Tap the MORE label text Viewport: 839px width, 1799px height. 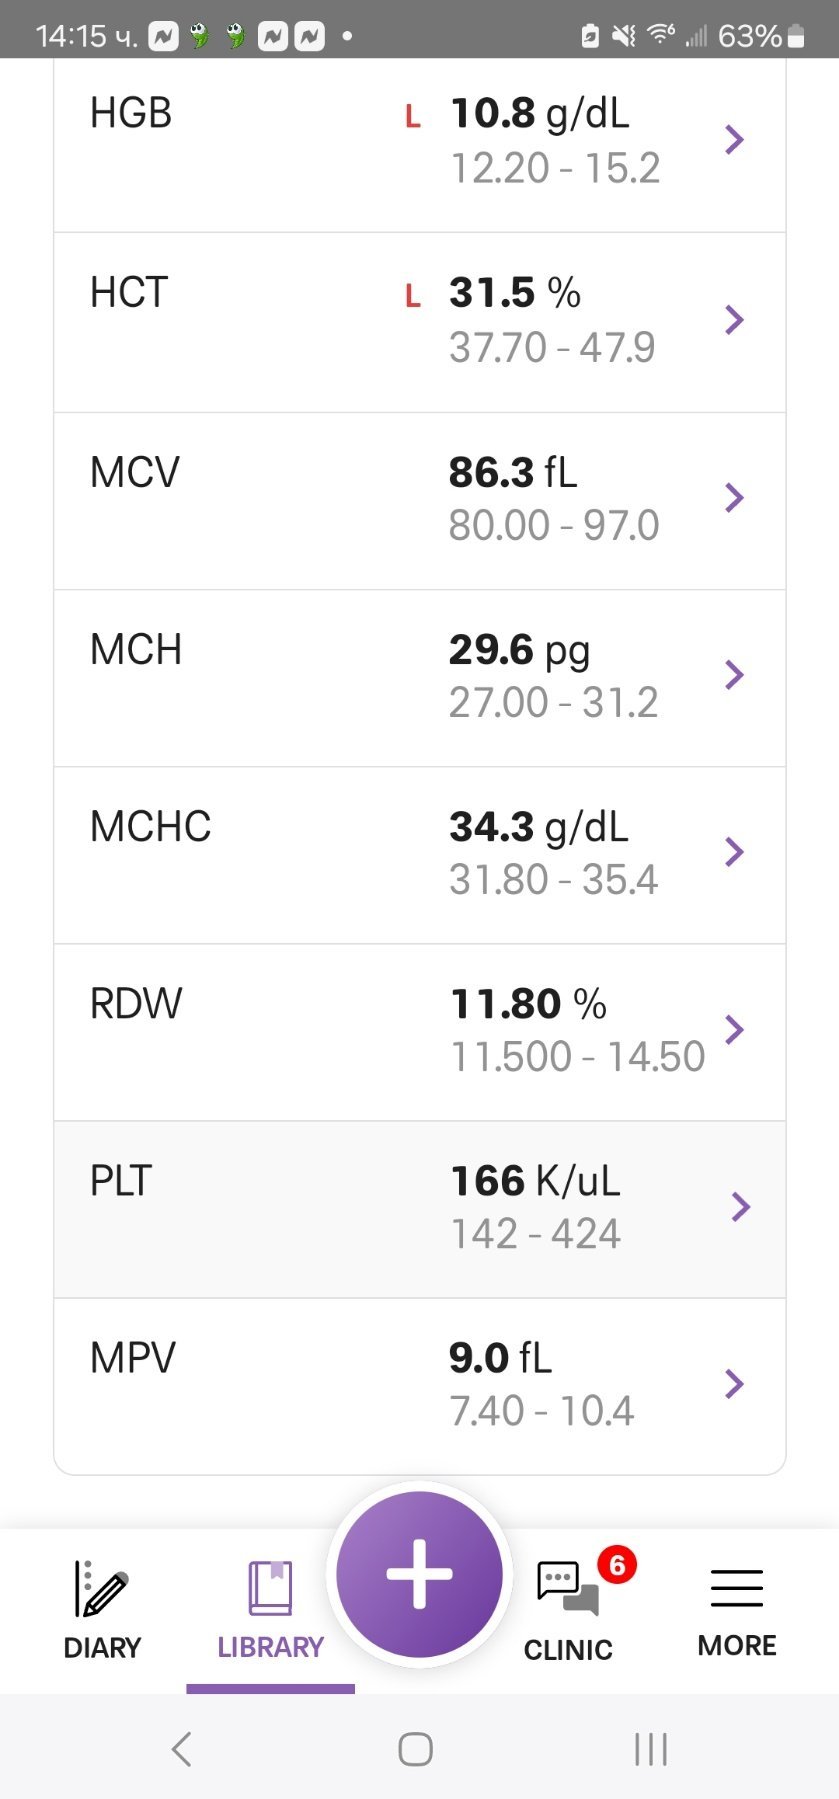click(x=737, y=1645)
